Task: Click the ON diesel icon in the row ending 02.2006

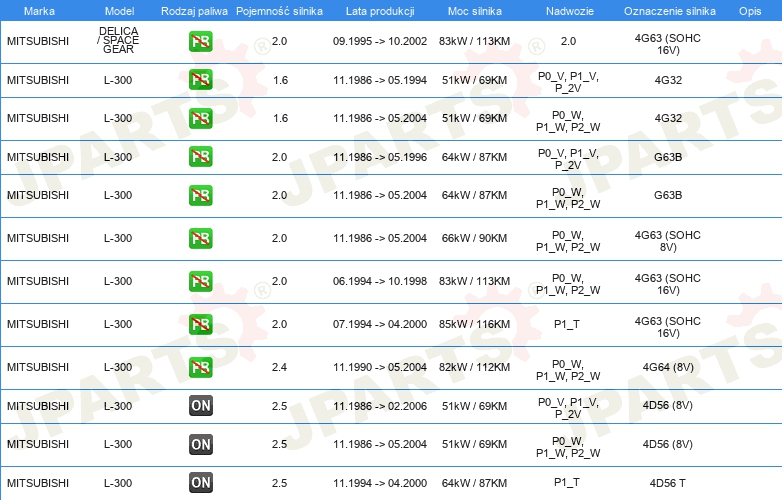Action: tap(200, 406)
